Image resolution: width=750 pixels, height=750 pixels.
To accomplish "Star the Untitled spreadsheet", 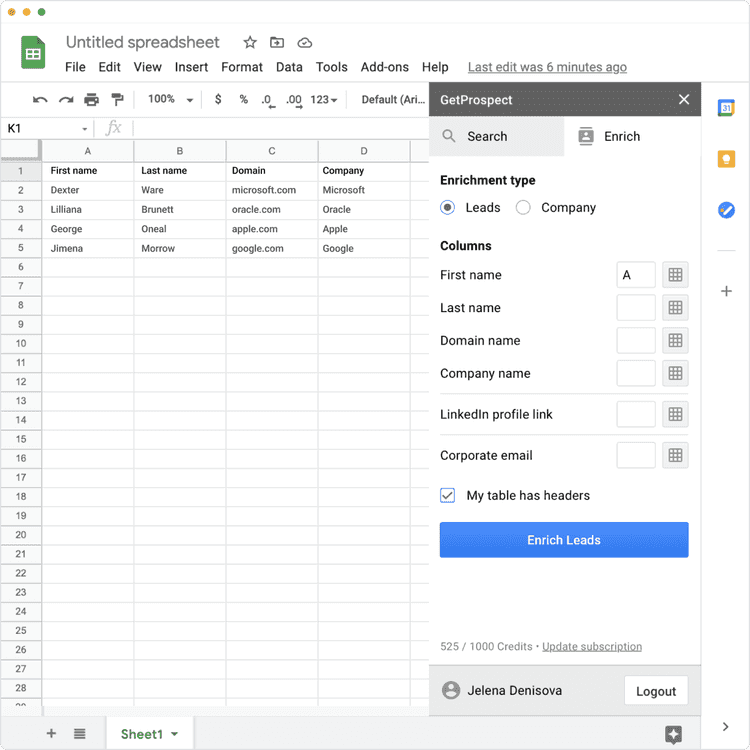I will point(250,43).
